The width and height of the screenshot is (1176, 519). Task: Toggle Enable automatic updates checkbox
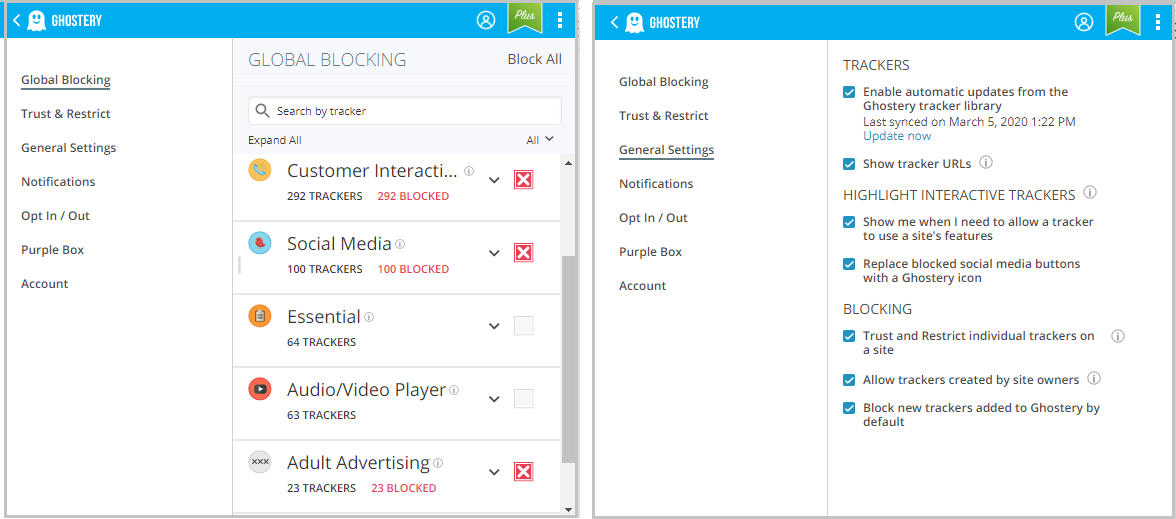849,92
